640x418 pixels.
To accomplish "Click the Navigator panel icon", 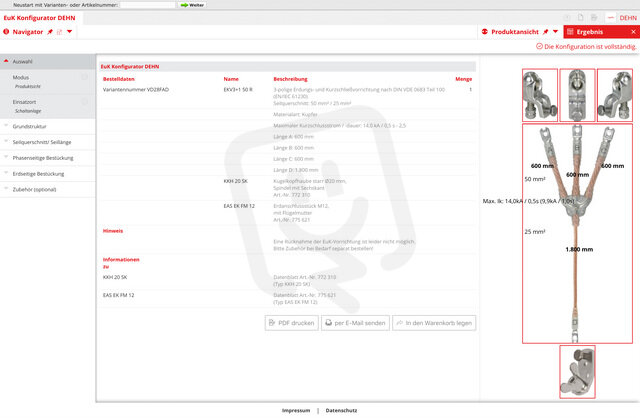I will [6, 31].
